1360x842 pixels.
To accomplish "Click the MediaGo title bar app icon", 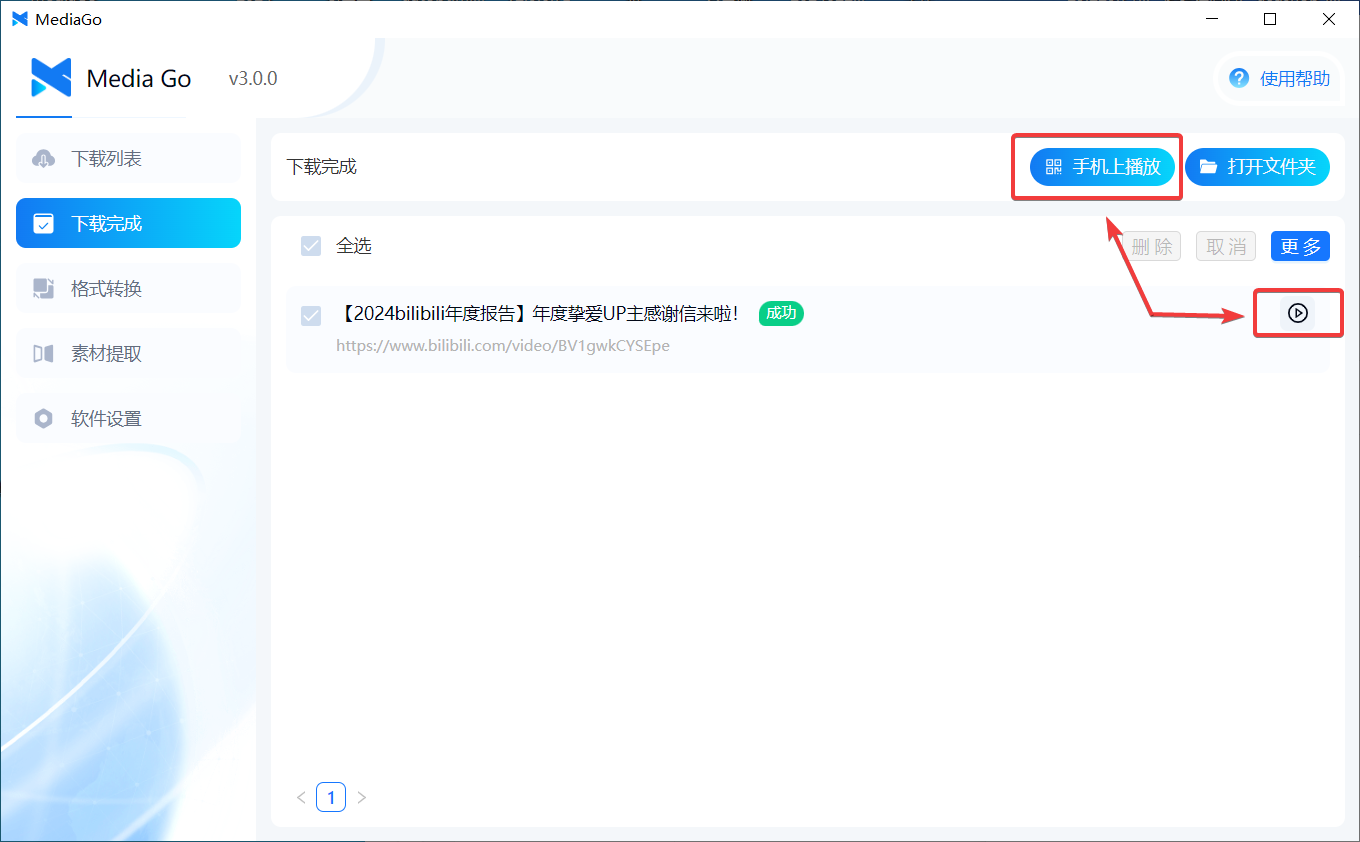I will point(20,19).
